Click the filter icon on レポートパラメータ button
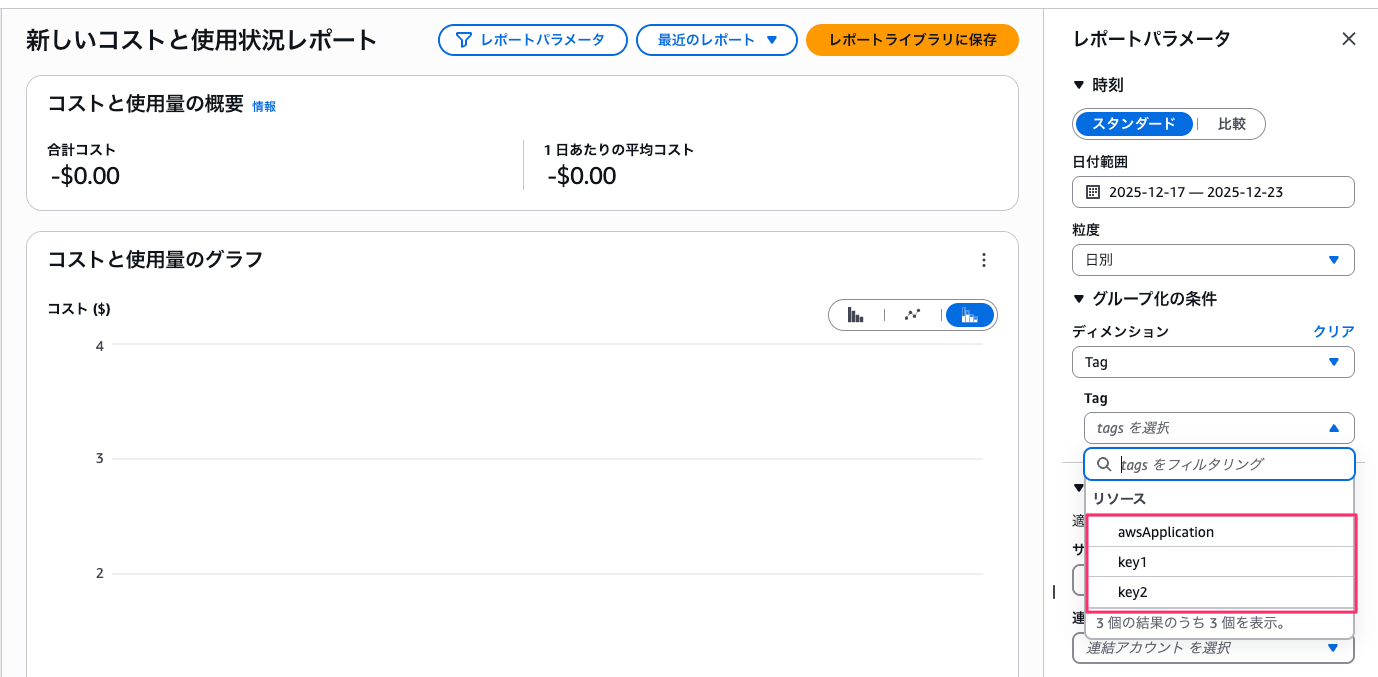The image size is (1378, 677). [x=461, y=40]
